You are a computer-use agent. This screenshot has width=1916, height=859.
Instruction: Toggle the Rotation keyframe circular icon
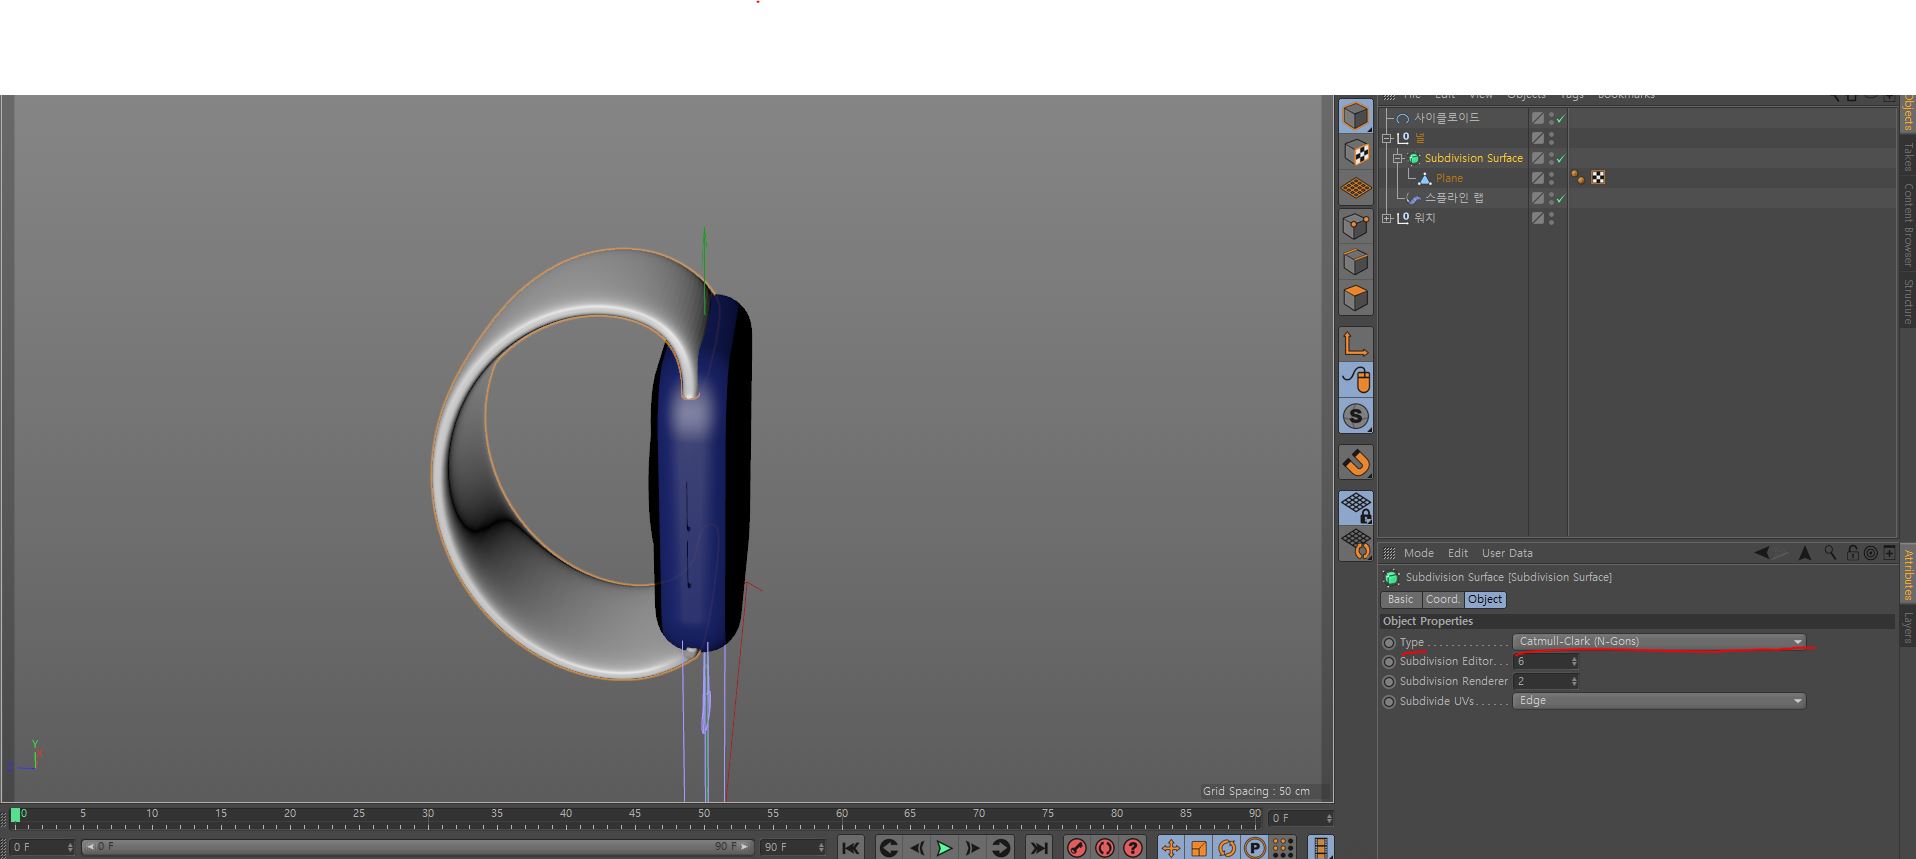click(x=1227, y=848)
